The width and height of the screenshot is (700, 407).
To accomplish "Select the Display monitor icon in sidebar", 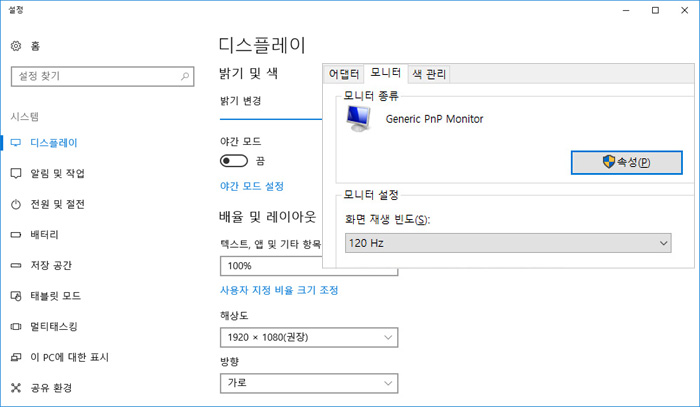I will tap(15, 143).
